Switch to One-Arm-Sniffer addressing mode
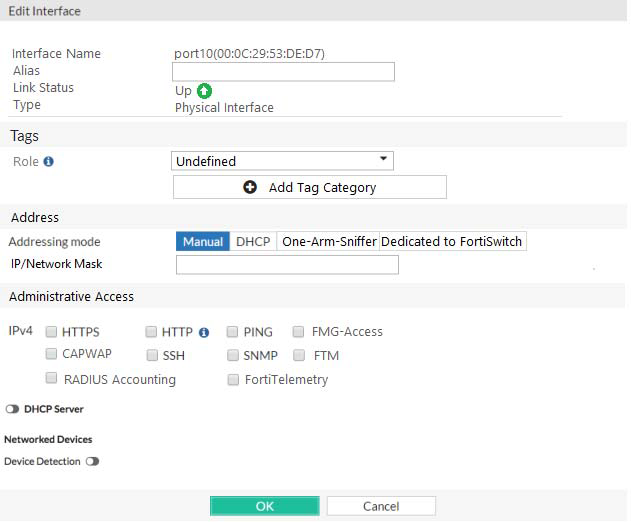Viewport: 631px width, 522px height. pyautogui.click(x=328, y=242)
